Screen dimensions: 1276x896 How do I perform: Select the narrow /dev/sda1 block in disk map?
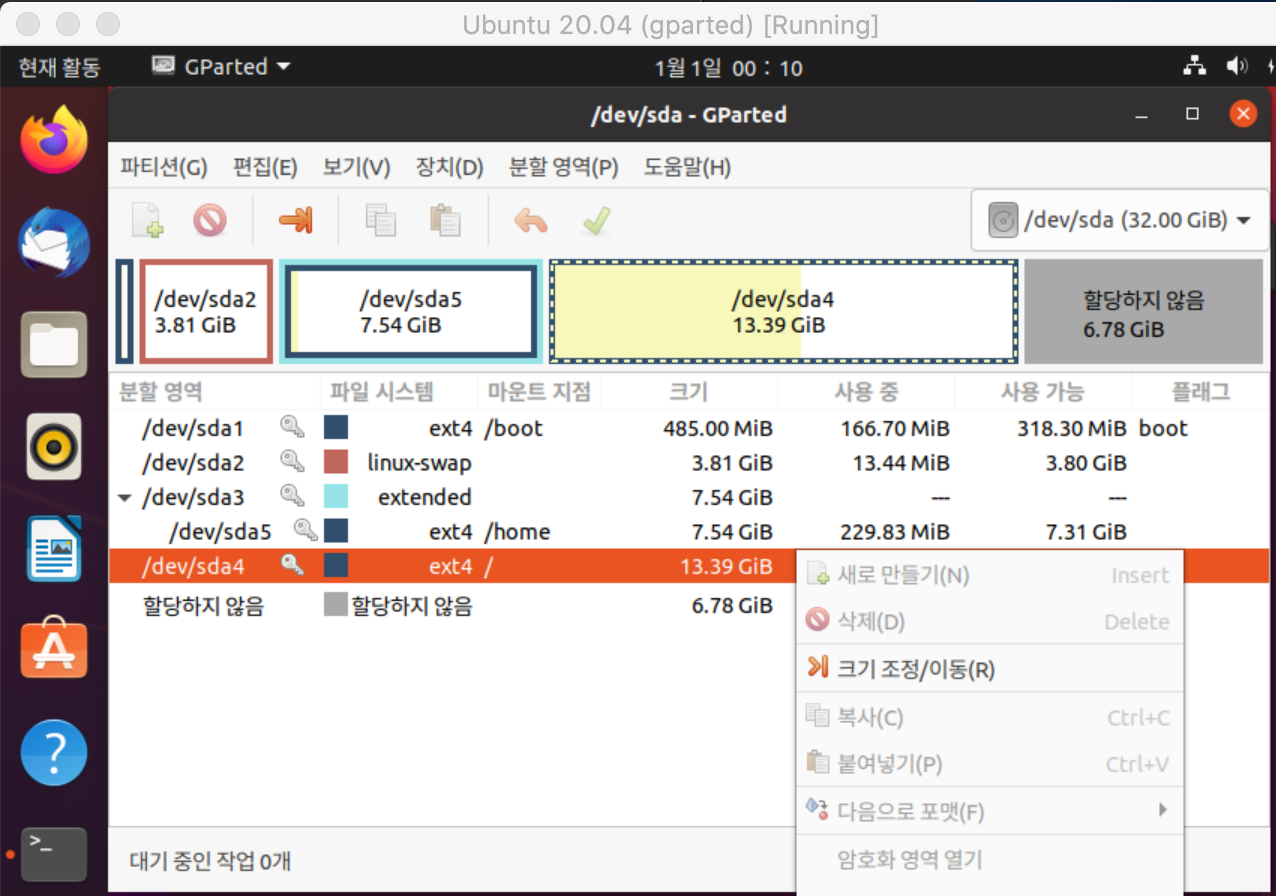pos(124,311)
